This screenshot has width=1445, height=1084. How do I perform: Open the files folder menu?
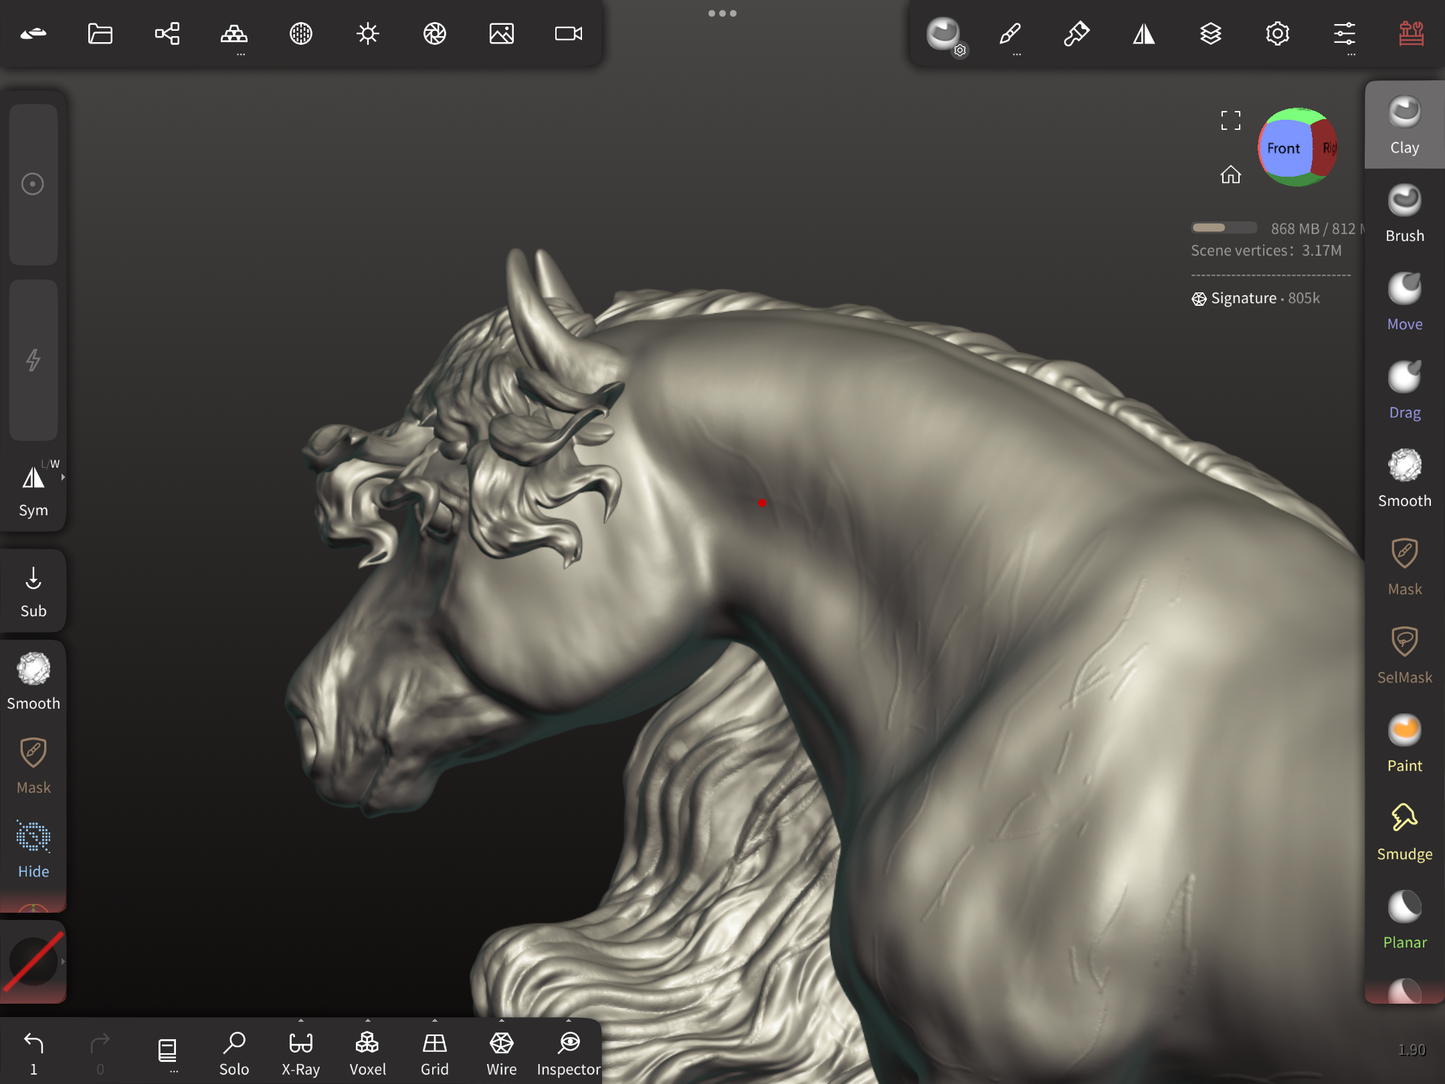point(100,34)
